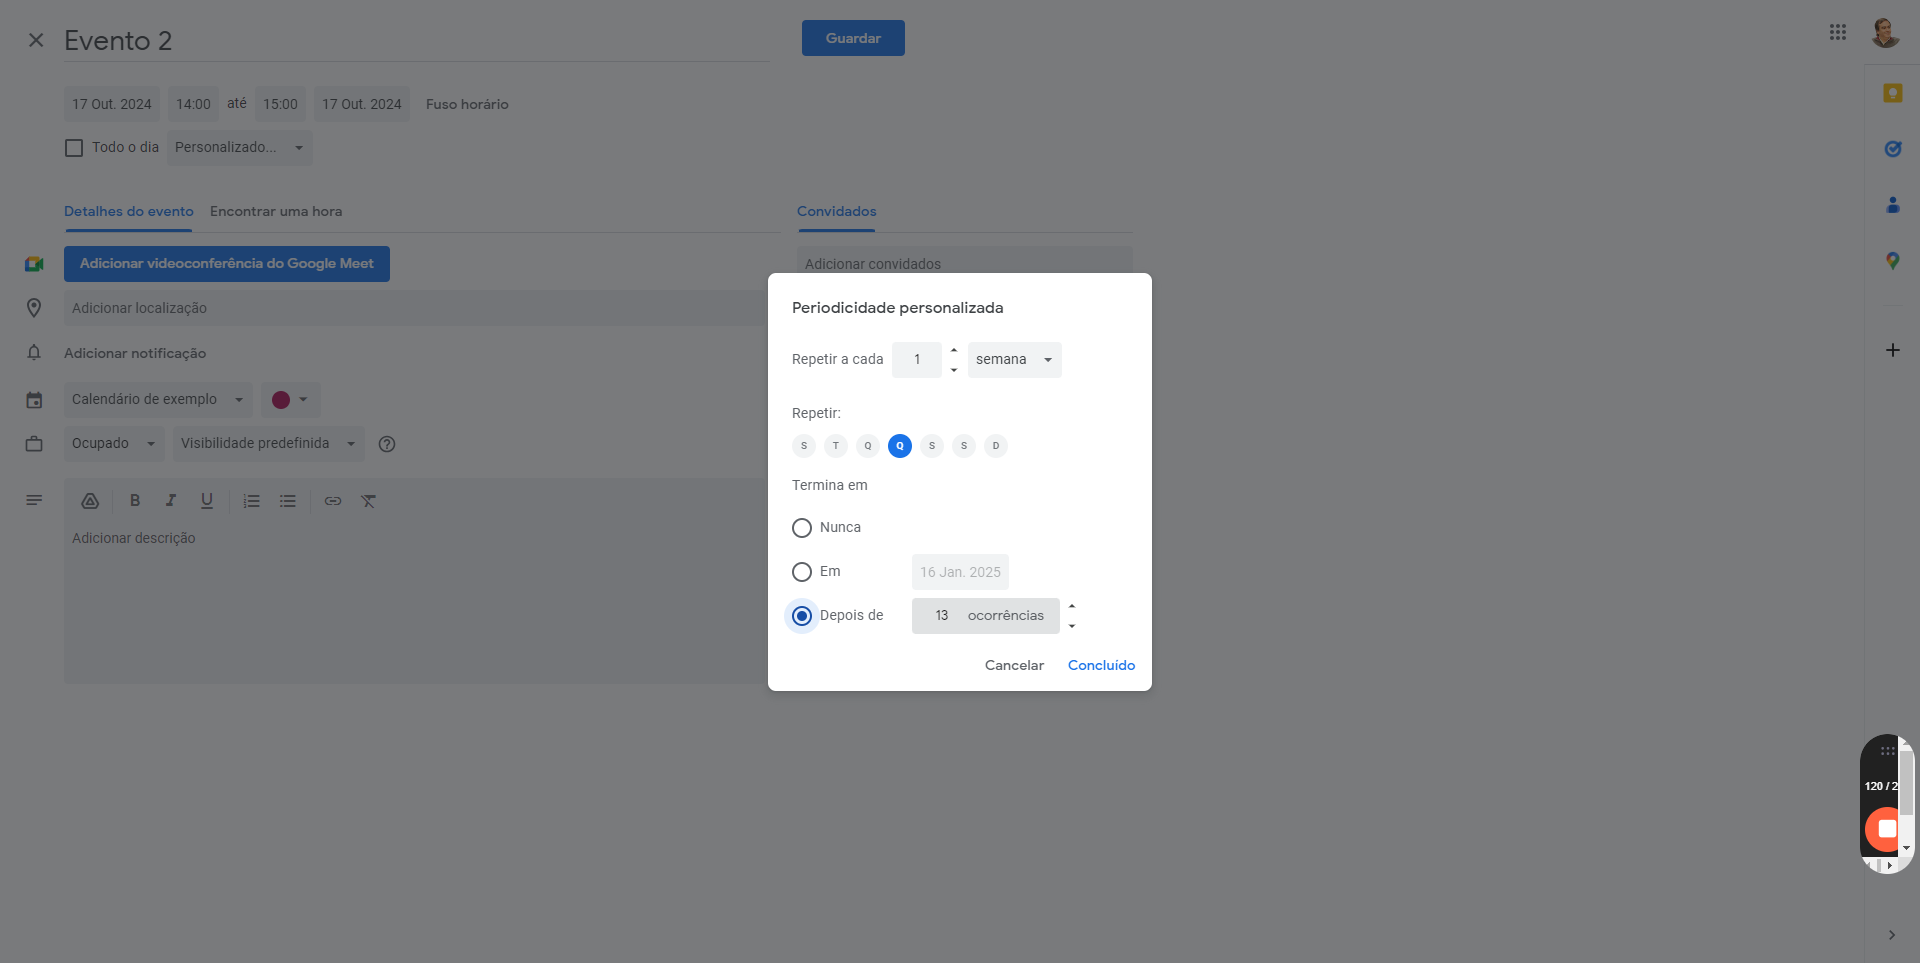The width and height of the screenshot is (1920, 963).
Task: Insert a link in the description
Action: 333,501
